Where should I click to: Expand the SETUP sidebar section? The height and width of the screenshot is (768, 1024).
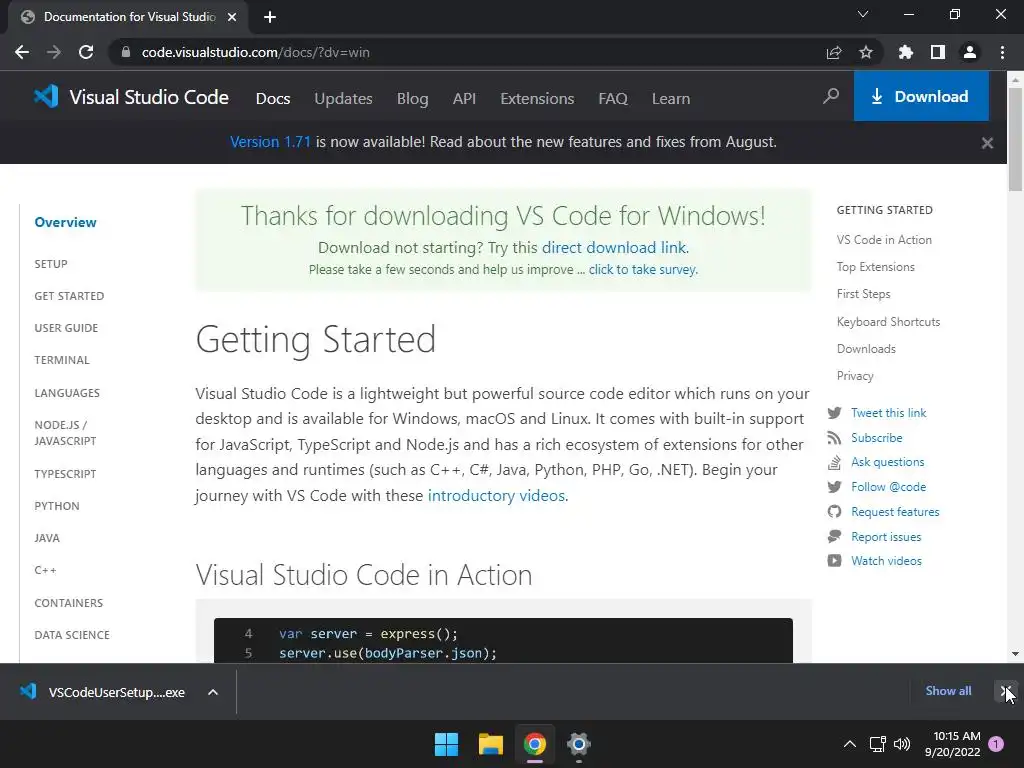click(51, 264)
